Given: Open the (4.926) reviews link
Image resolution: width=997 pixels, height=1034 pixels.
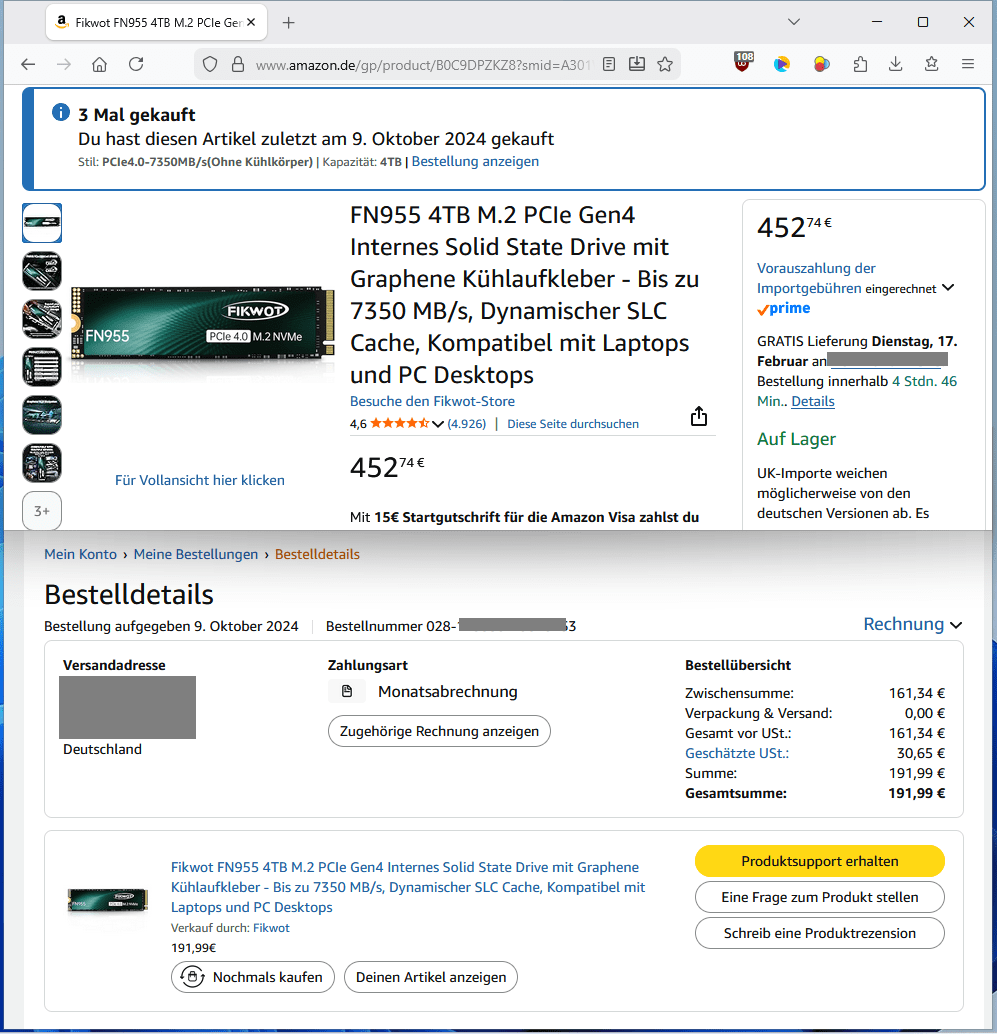Looking at the screenshot, I should [x=466, y=424].
